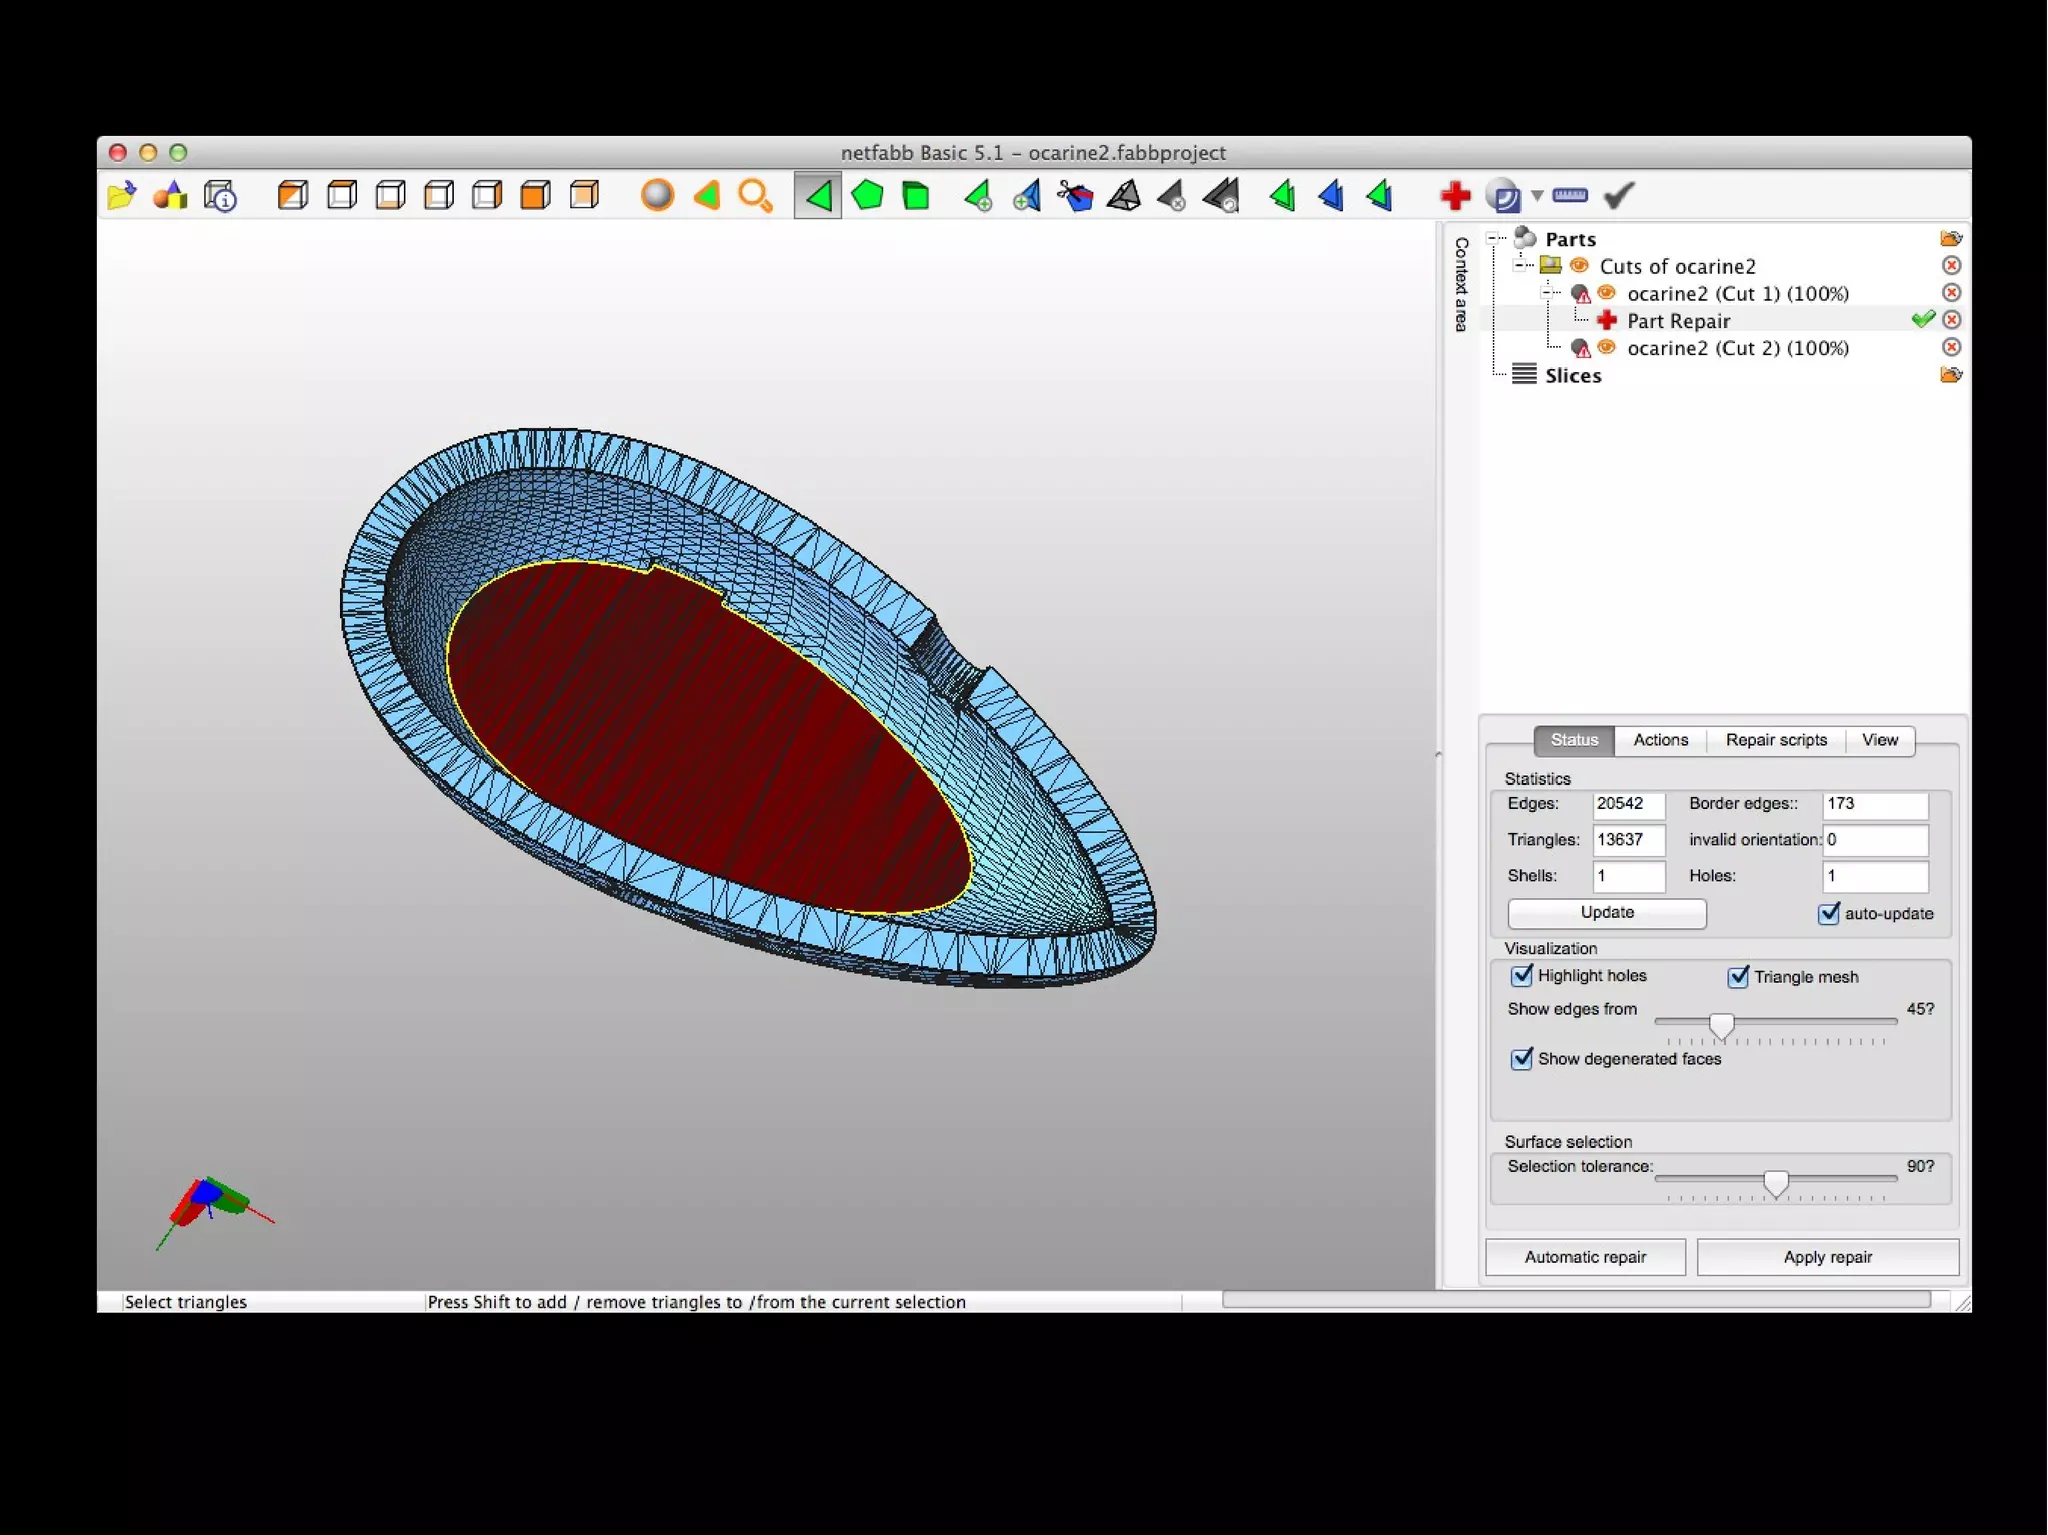Viewport: 2048px width, 1535px height.
Task: Click the magnifier zoom icon
Action: (755, 196)
